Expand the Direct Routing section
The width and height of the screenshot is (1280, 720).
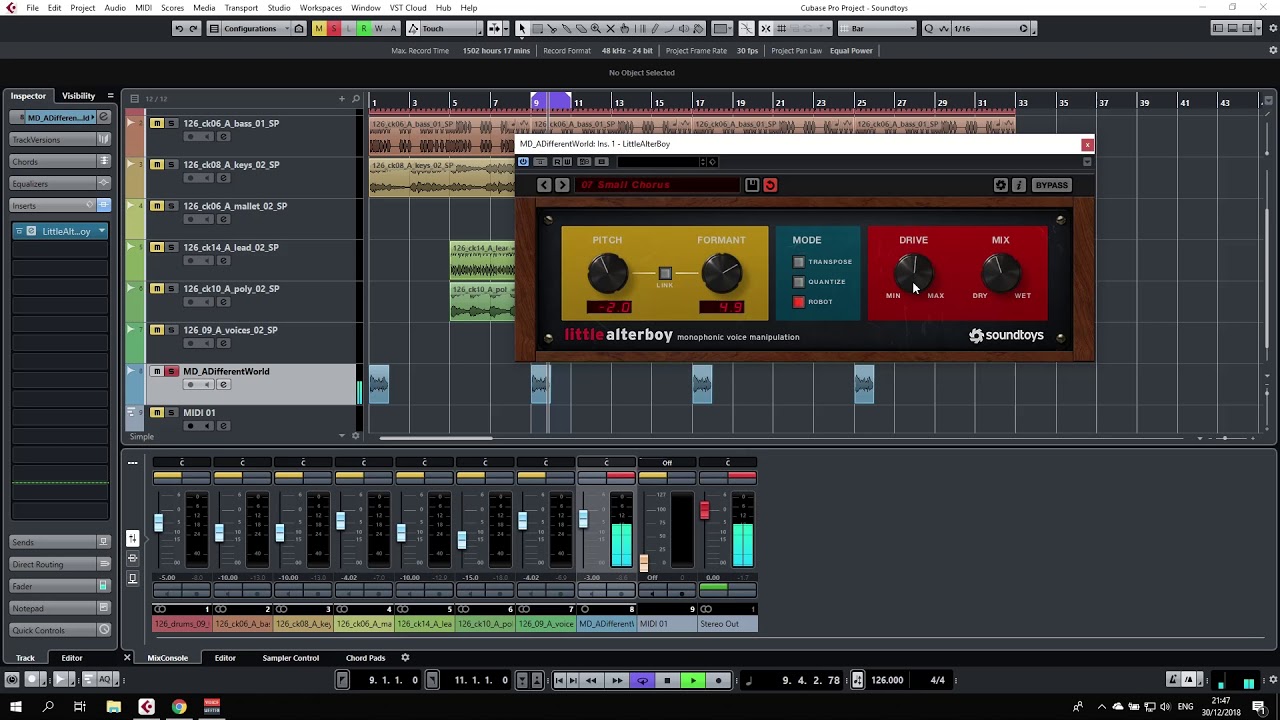59,564
